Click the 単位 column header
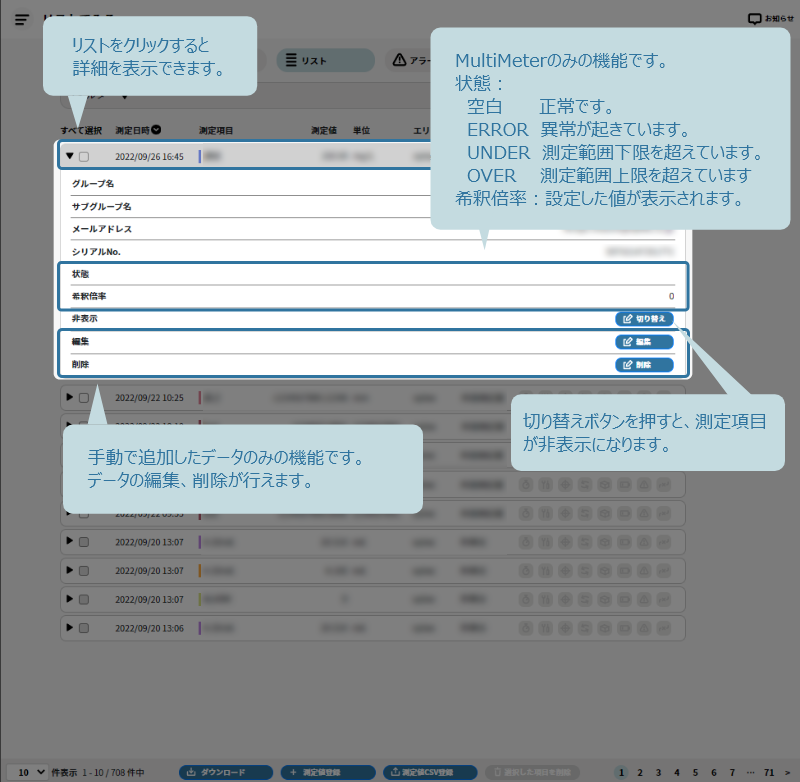Screen dimensions: 800x782 [362, 131]
